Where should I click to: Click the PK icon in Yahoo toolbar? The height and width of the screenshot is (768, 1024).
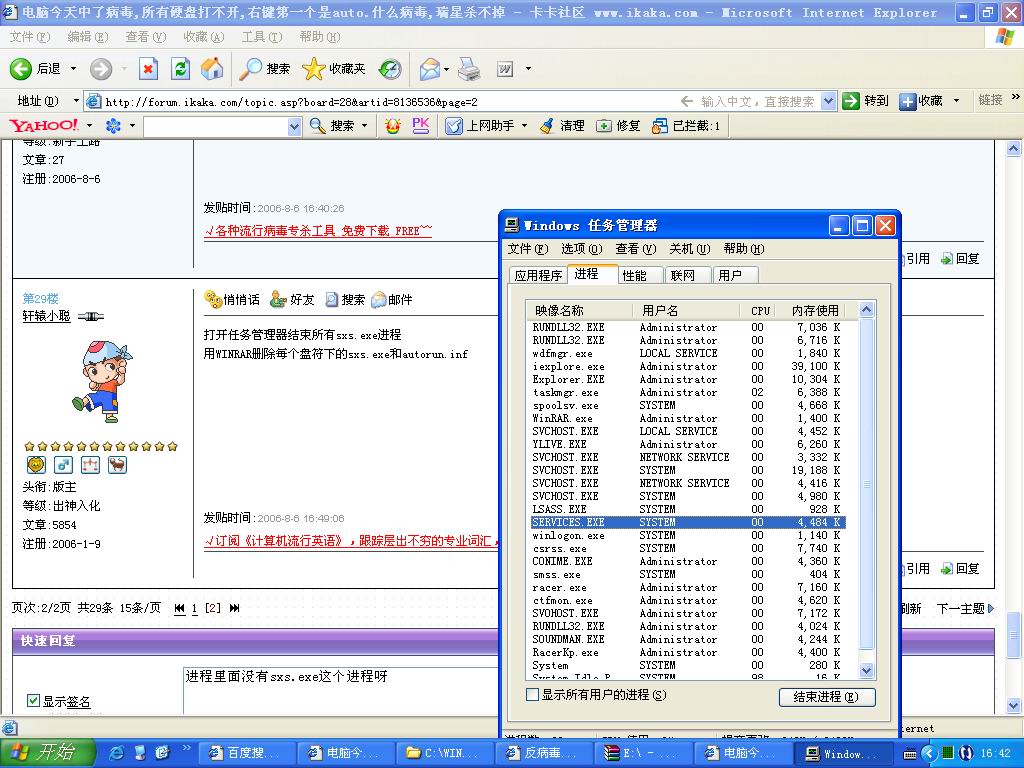[x=421, y=126]
